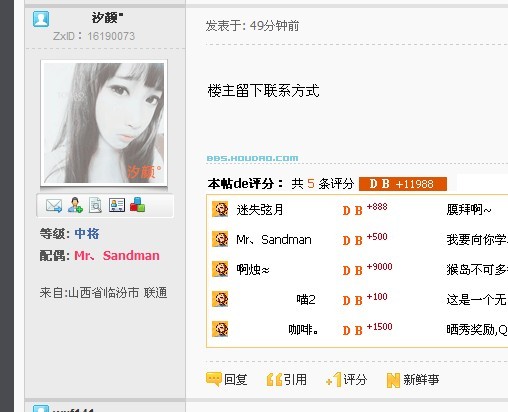This screenshot has width=508, height=412.
Task: Click the username 汐颜 at post top
Action: click(107, 17)
